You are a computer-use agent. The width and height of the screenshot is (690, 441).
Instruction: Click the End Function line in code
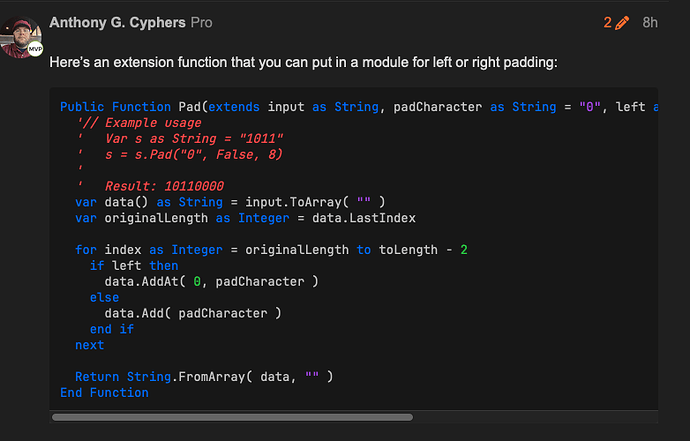click(104, 393)
